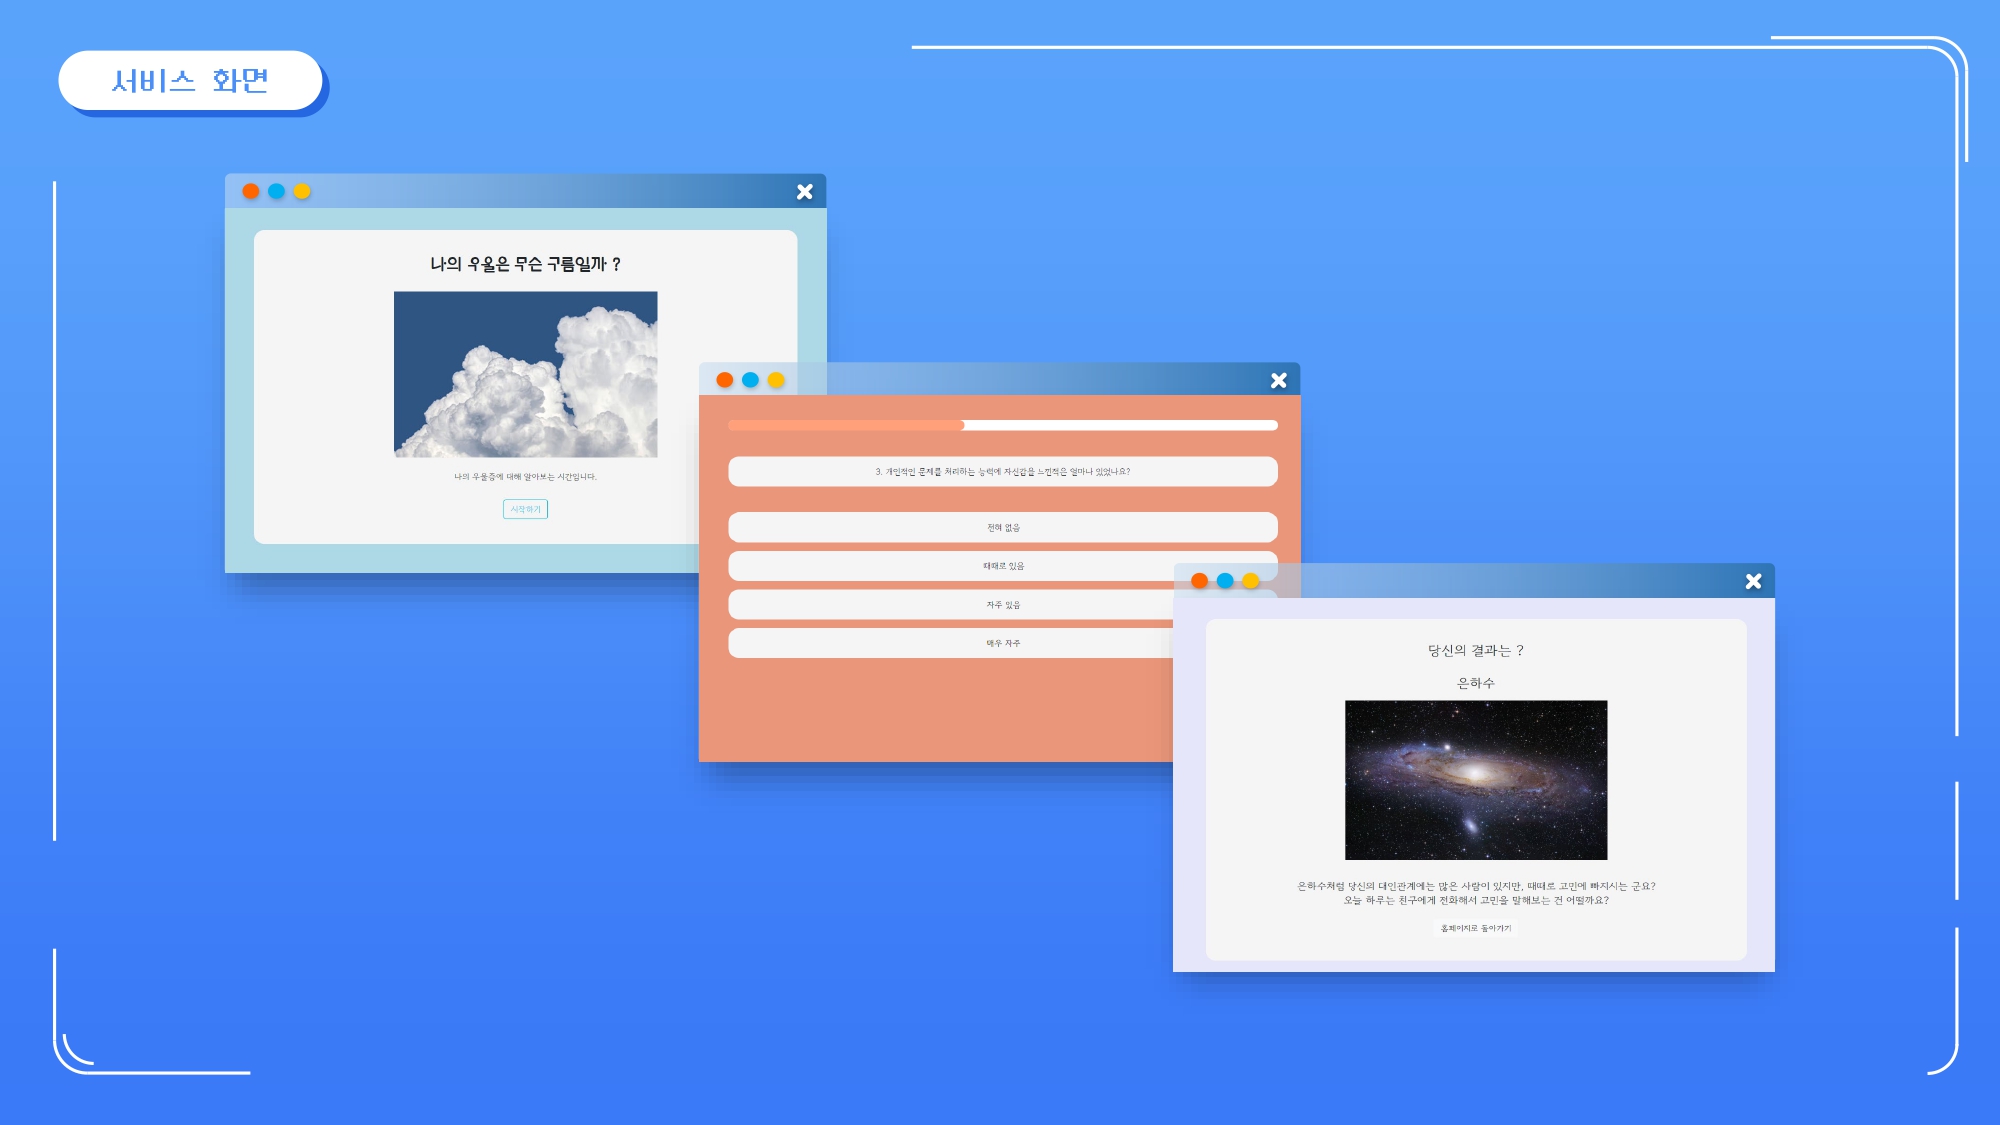Image resolution: width=2000 pixels, height=1125 pixels.
Task: Pick the 매우 자주 answer
Action: (x=1002, y=643)
